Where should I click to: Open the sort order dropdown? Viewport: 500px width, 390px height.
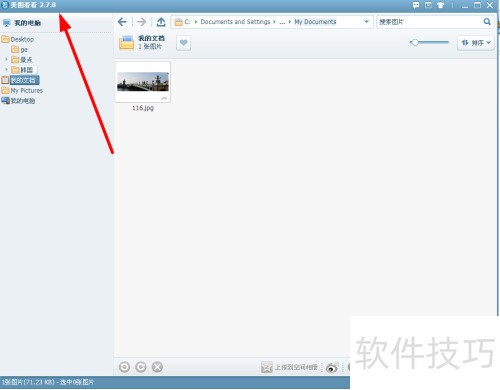coord(476,43)
